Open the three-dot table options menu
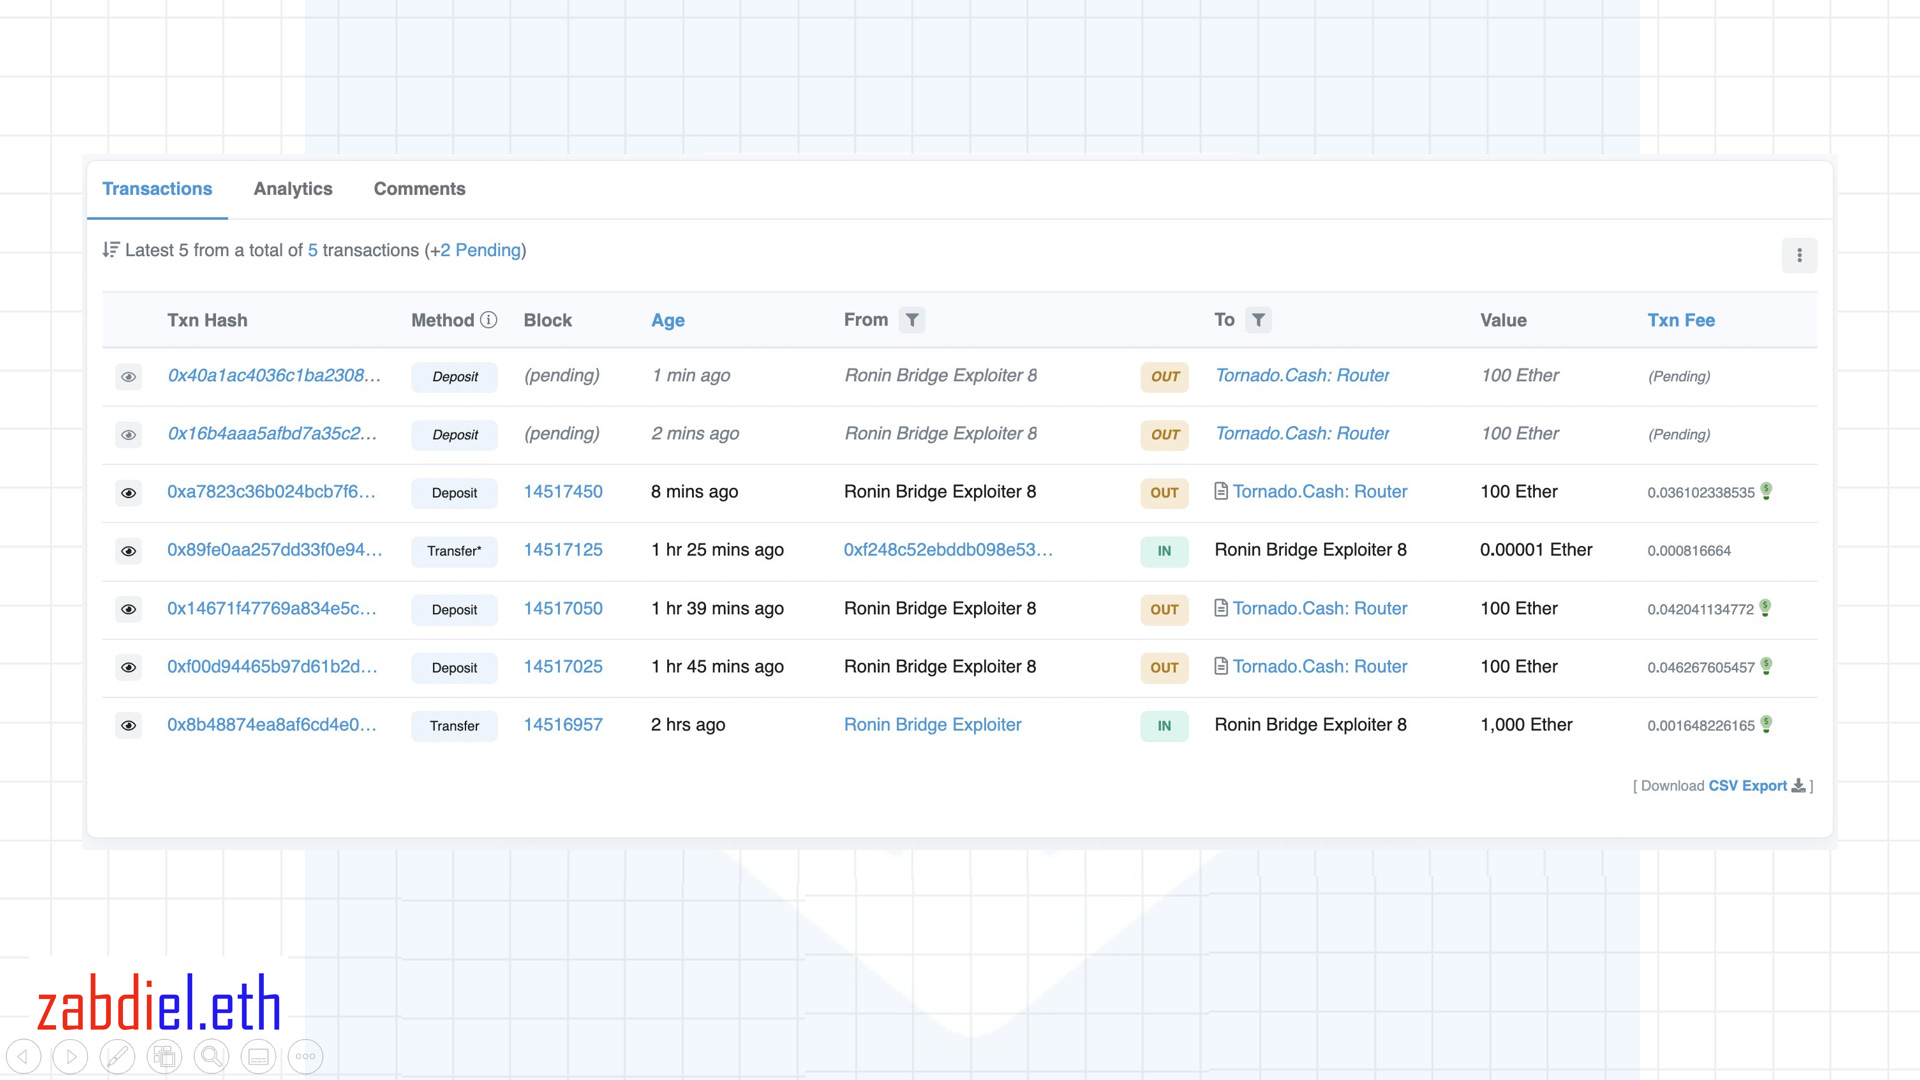Viewport: 1920px width, 1080px height. pyautogui.click(x=1798, y=255)
